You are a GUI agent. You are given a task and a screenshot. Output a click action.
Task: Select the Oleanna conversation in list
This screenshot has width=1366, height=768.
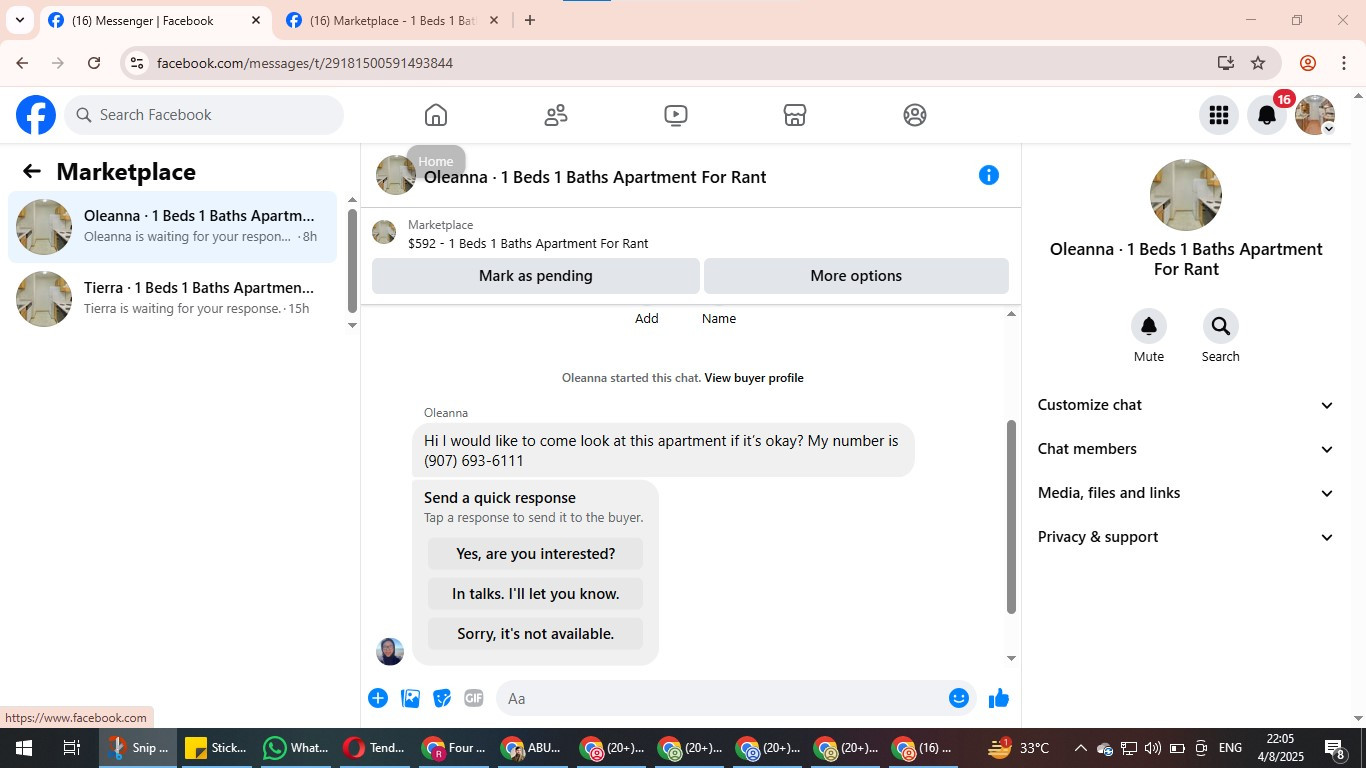[x=172, y=227]
